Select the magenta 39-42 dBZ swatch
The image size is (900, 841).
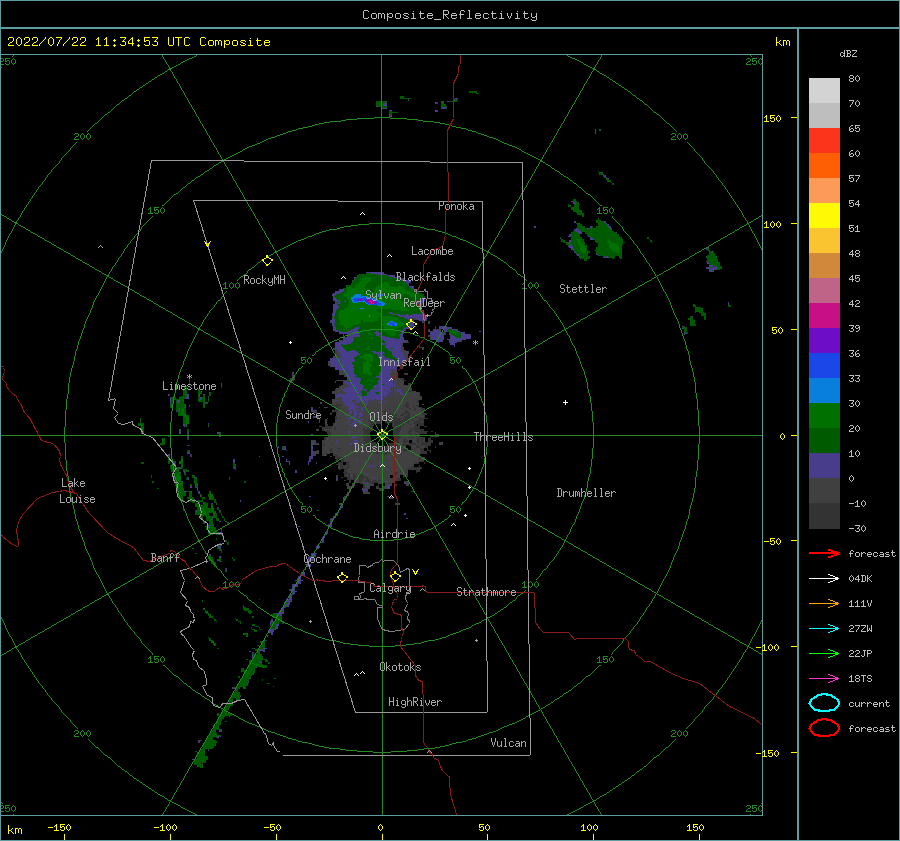pos(824,315)
